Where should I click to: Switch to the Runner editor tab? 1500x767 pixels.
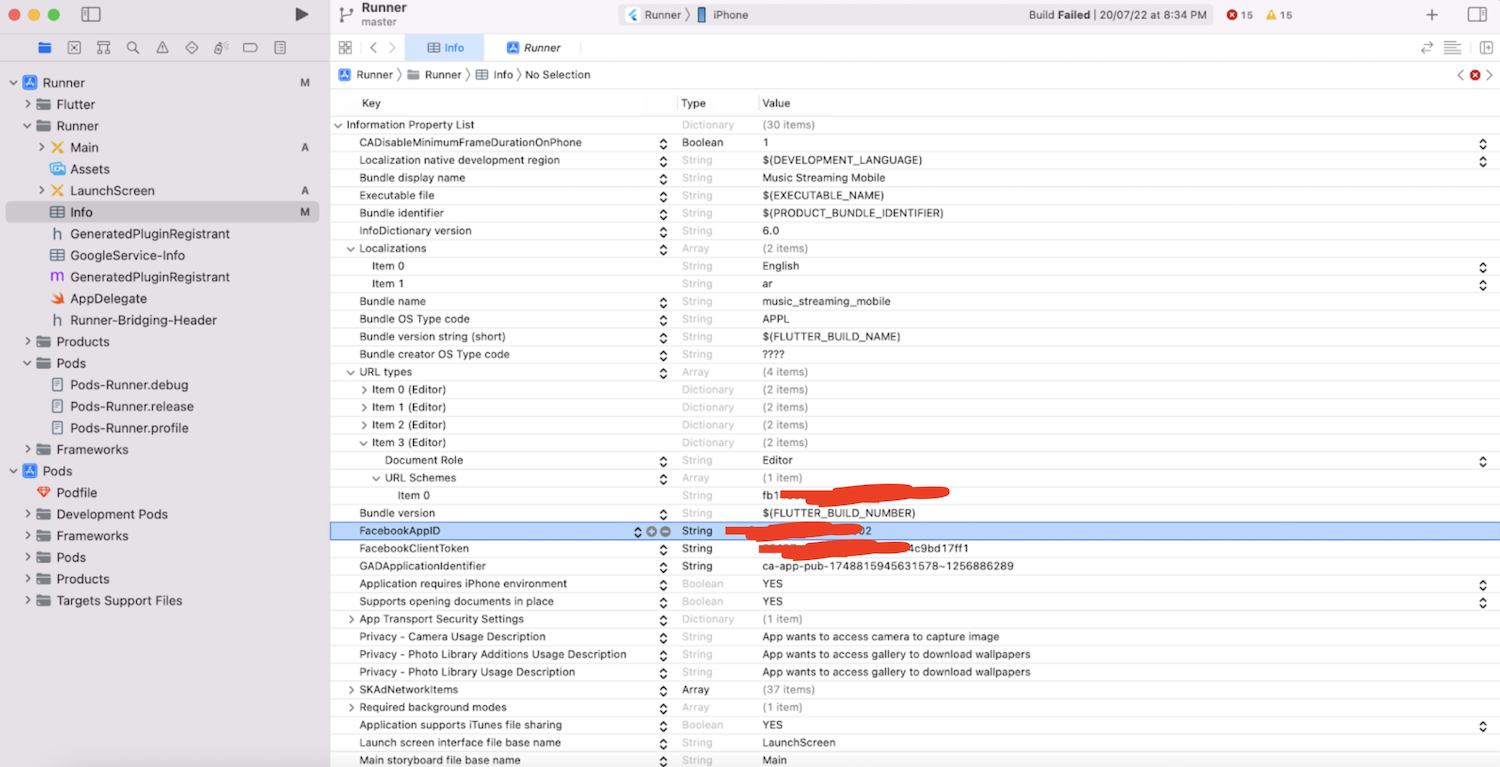(x=534, y=47)
